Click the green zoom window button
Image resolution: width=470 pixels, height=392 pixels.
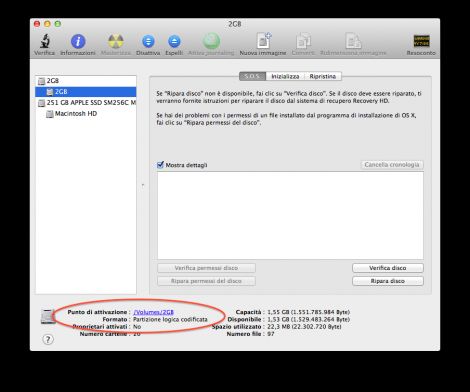pyautogui.click(x=58, y=24)
